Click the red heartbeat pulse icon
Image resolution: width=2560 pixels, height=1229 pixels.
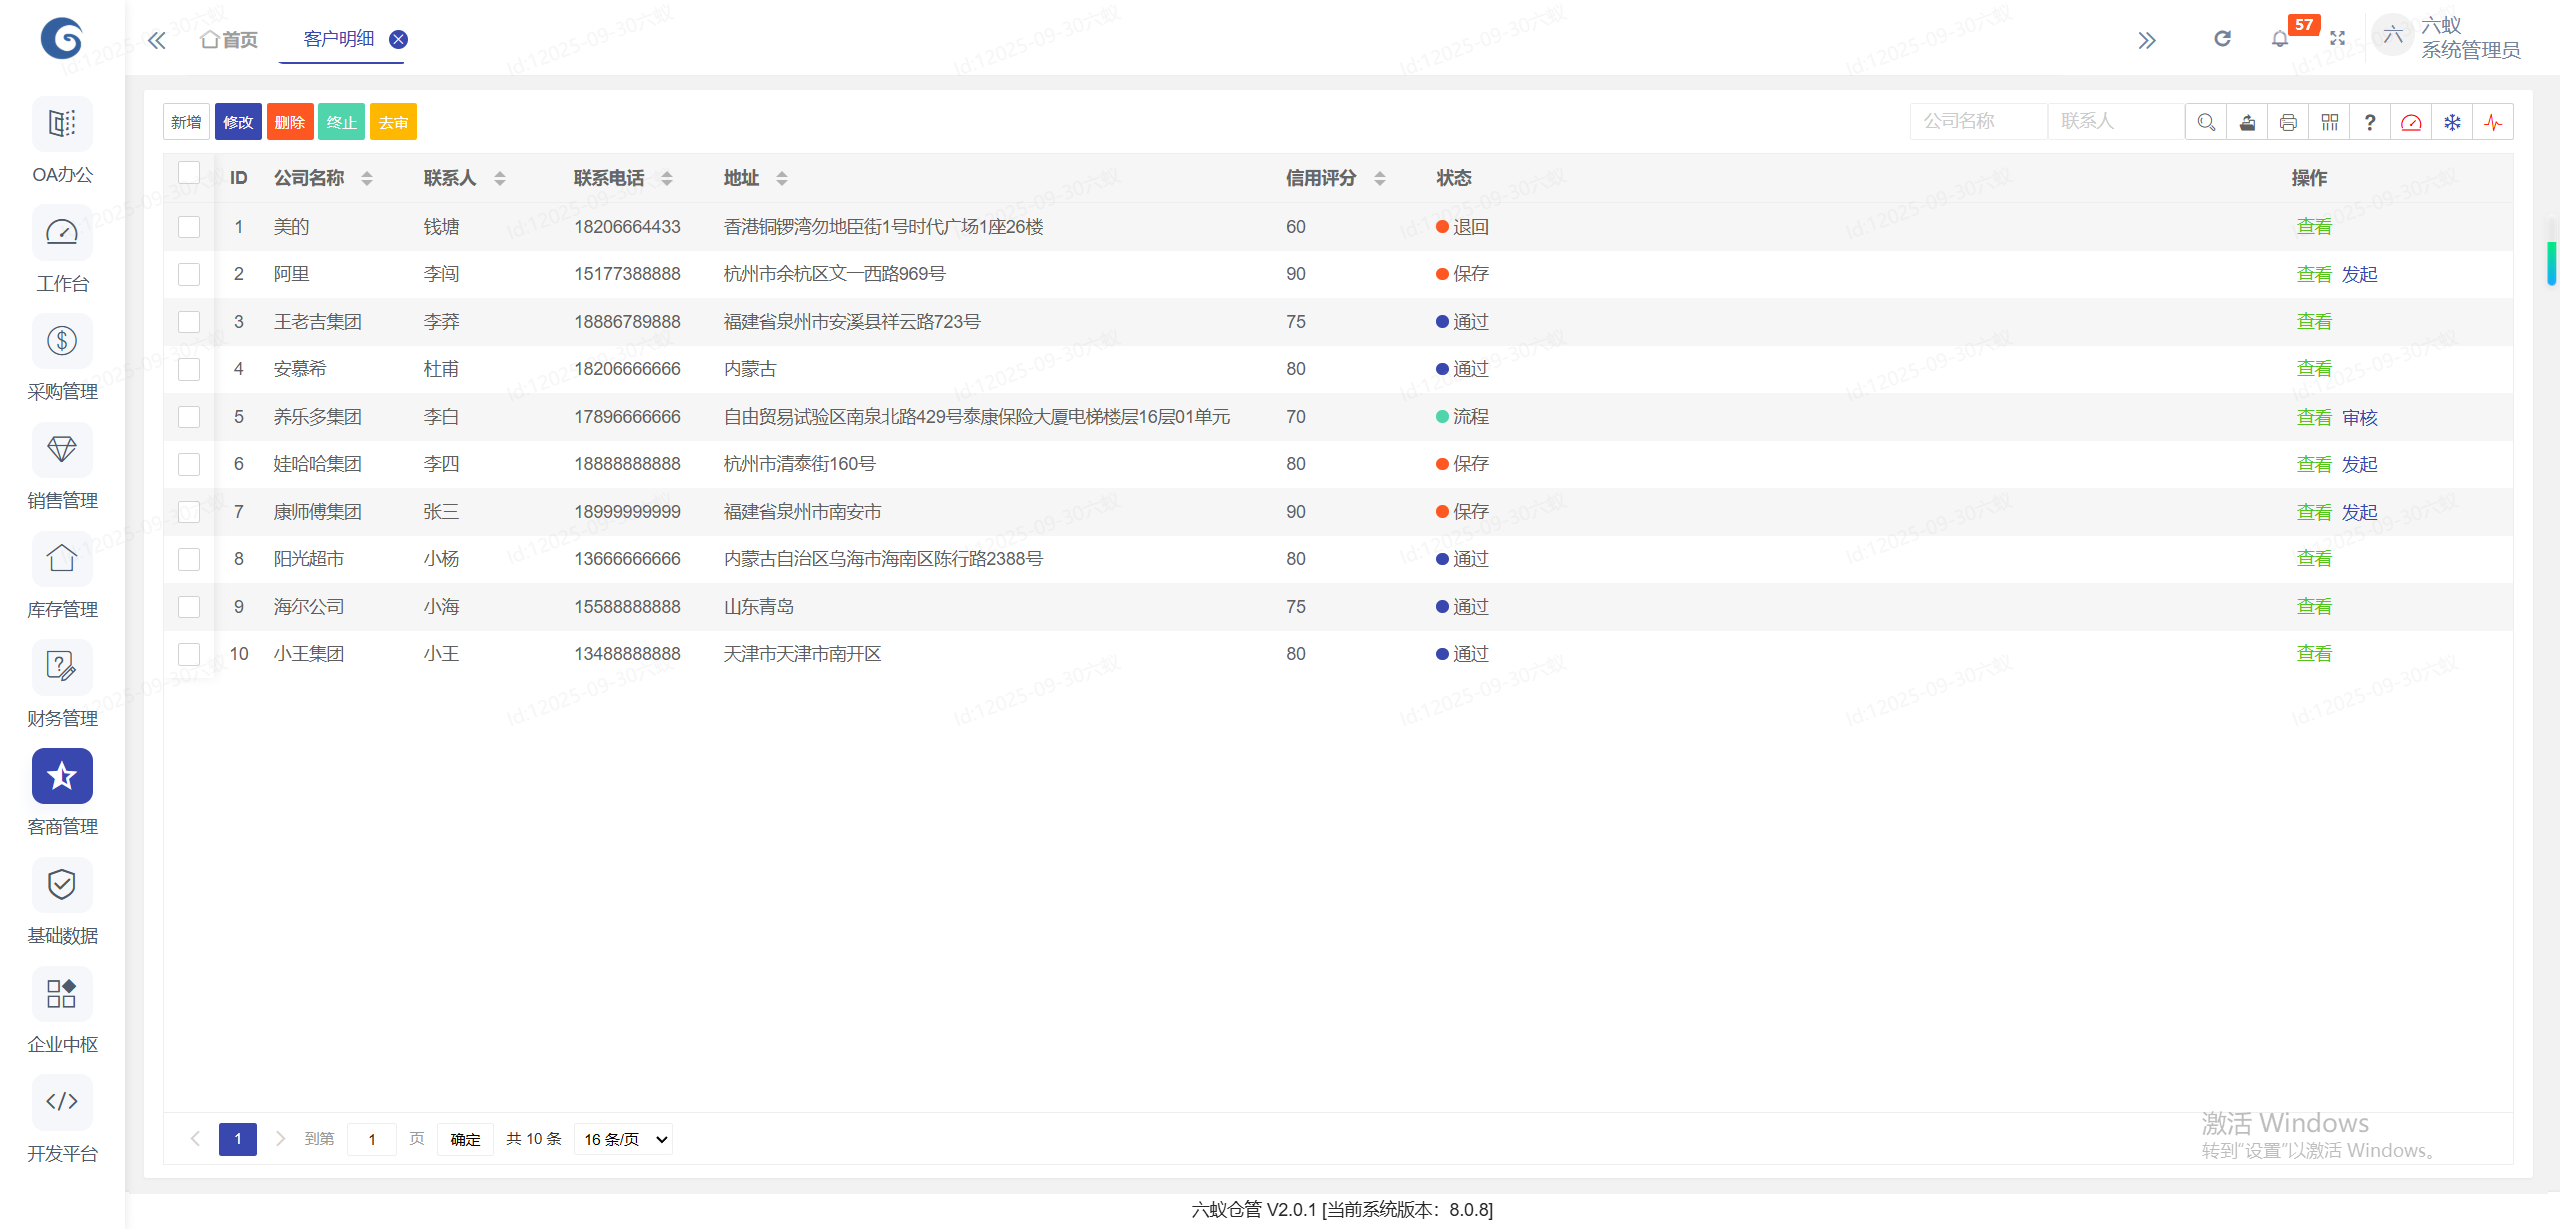pyautogui.click(x=2493, y=122)
